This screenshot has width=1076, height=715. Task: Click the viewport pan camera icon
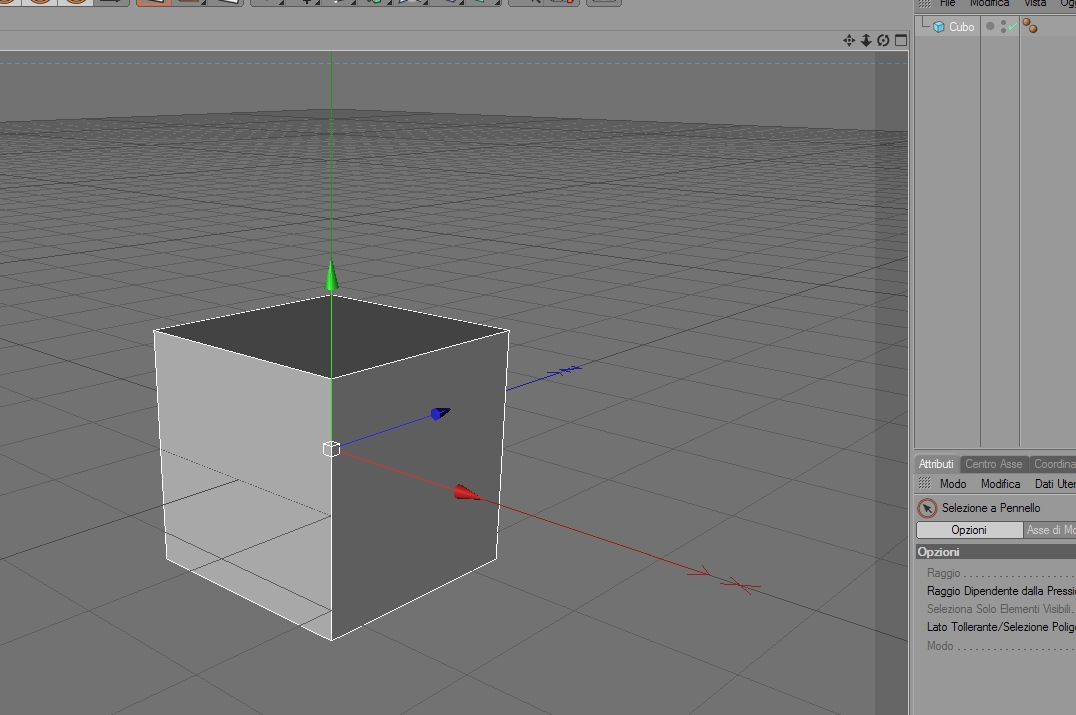[x=849, y=40]
